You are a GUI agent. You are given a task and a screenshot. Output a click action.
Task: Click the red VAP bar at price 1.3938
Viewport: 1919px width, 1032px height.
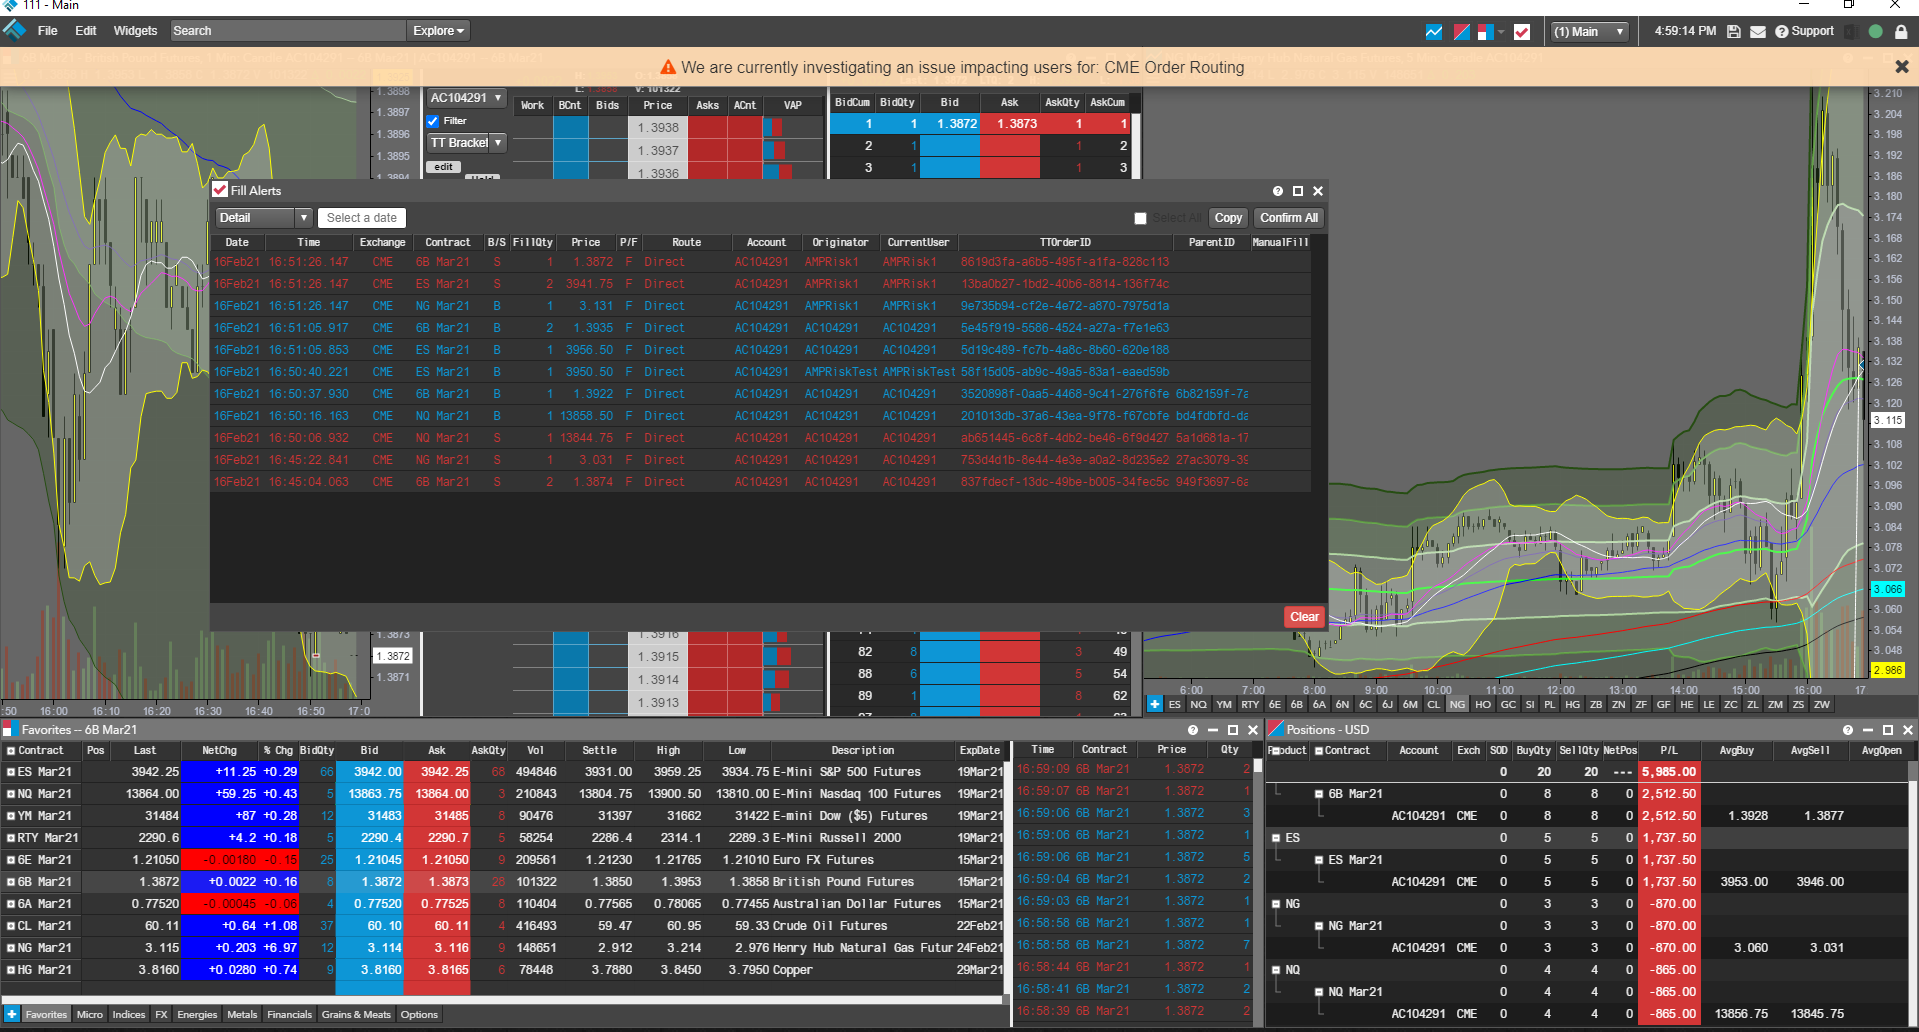coord(777,128)
